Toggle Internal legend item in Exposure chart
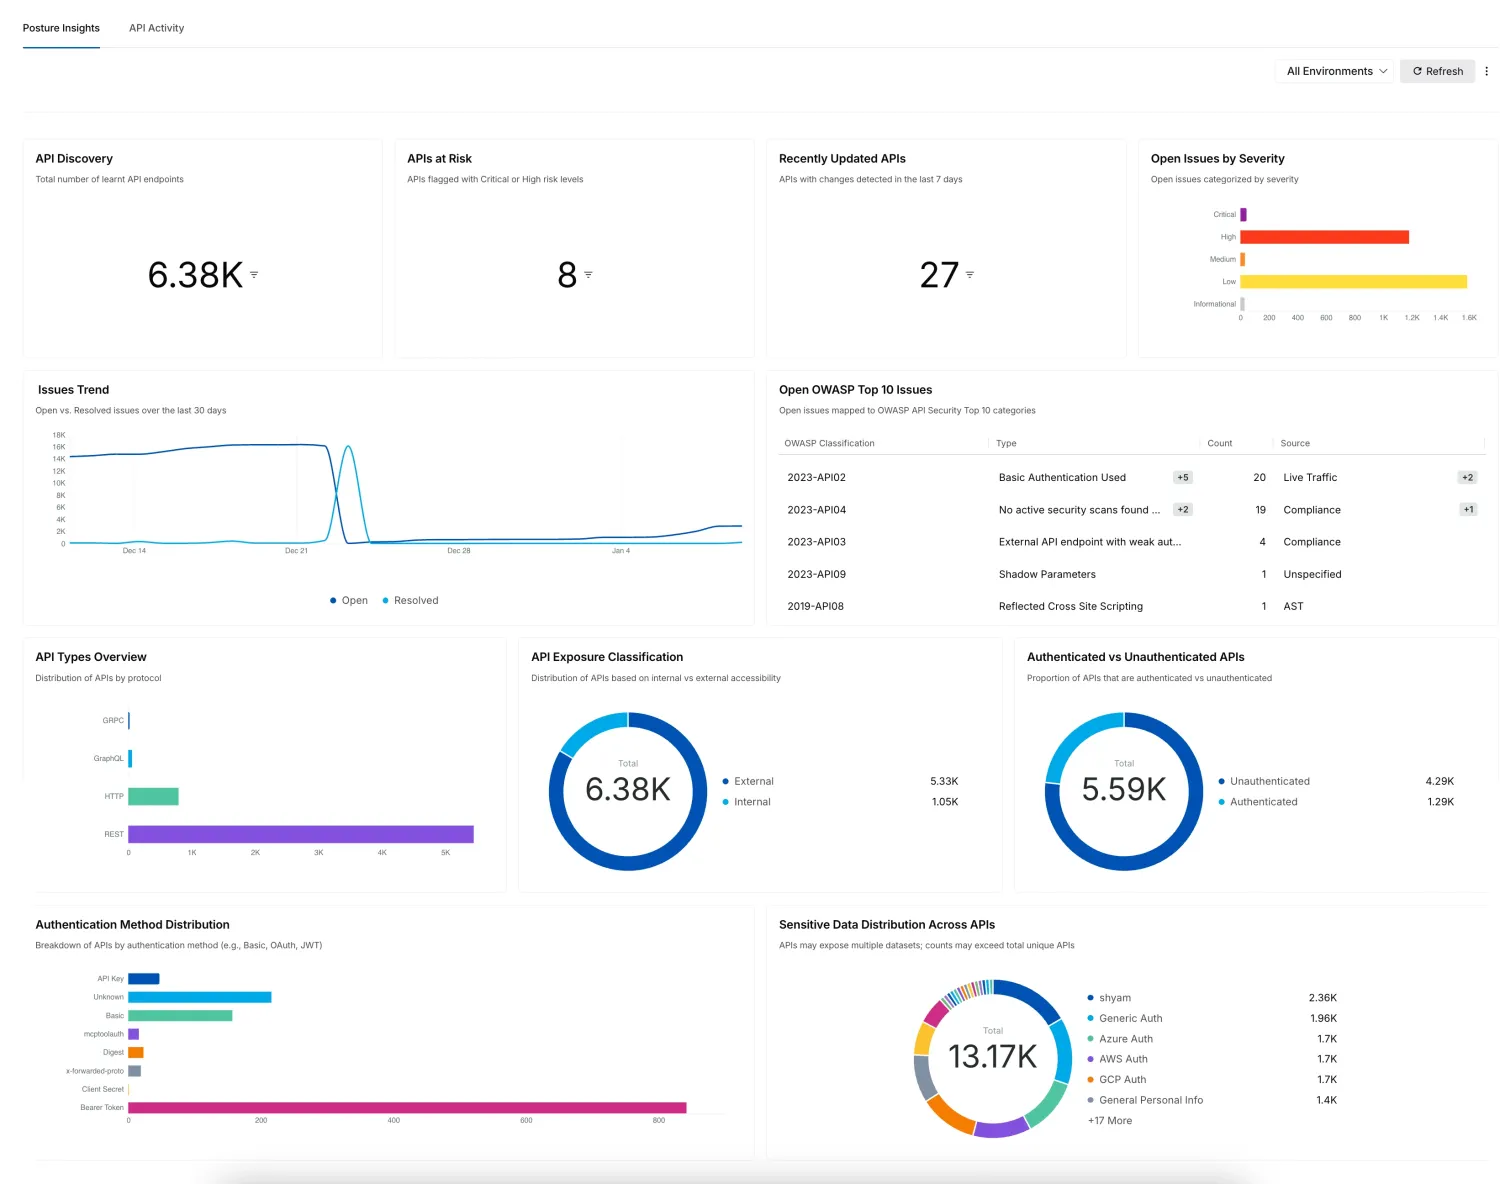This screenshot has width=1500, height=1184. pyautogui.click(x=746, y=802)
